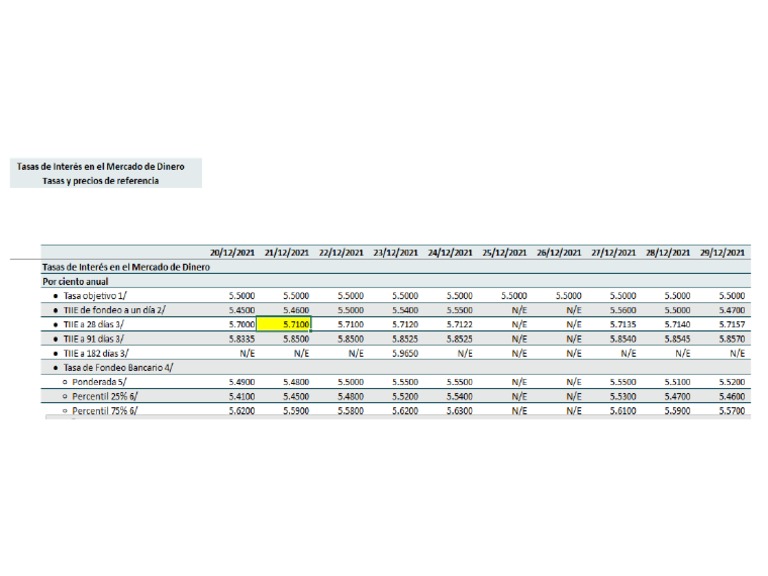Select TIIE de fondeo value 5.4700 for 29/12/2021
This screenshot has height=576, width=768.
tap(732, 310)
